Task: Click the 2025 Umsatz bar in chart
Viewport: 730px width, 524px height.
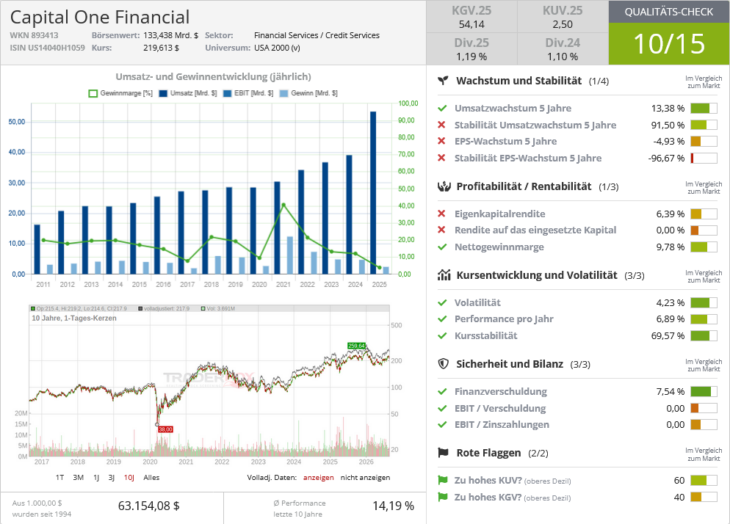Action: point(373,193)
